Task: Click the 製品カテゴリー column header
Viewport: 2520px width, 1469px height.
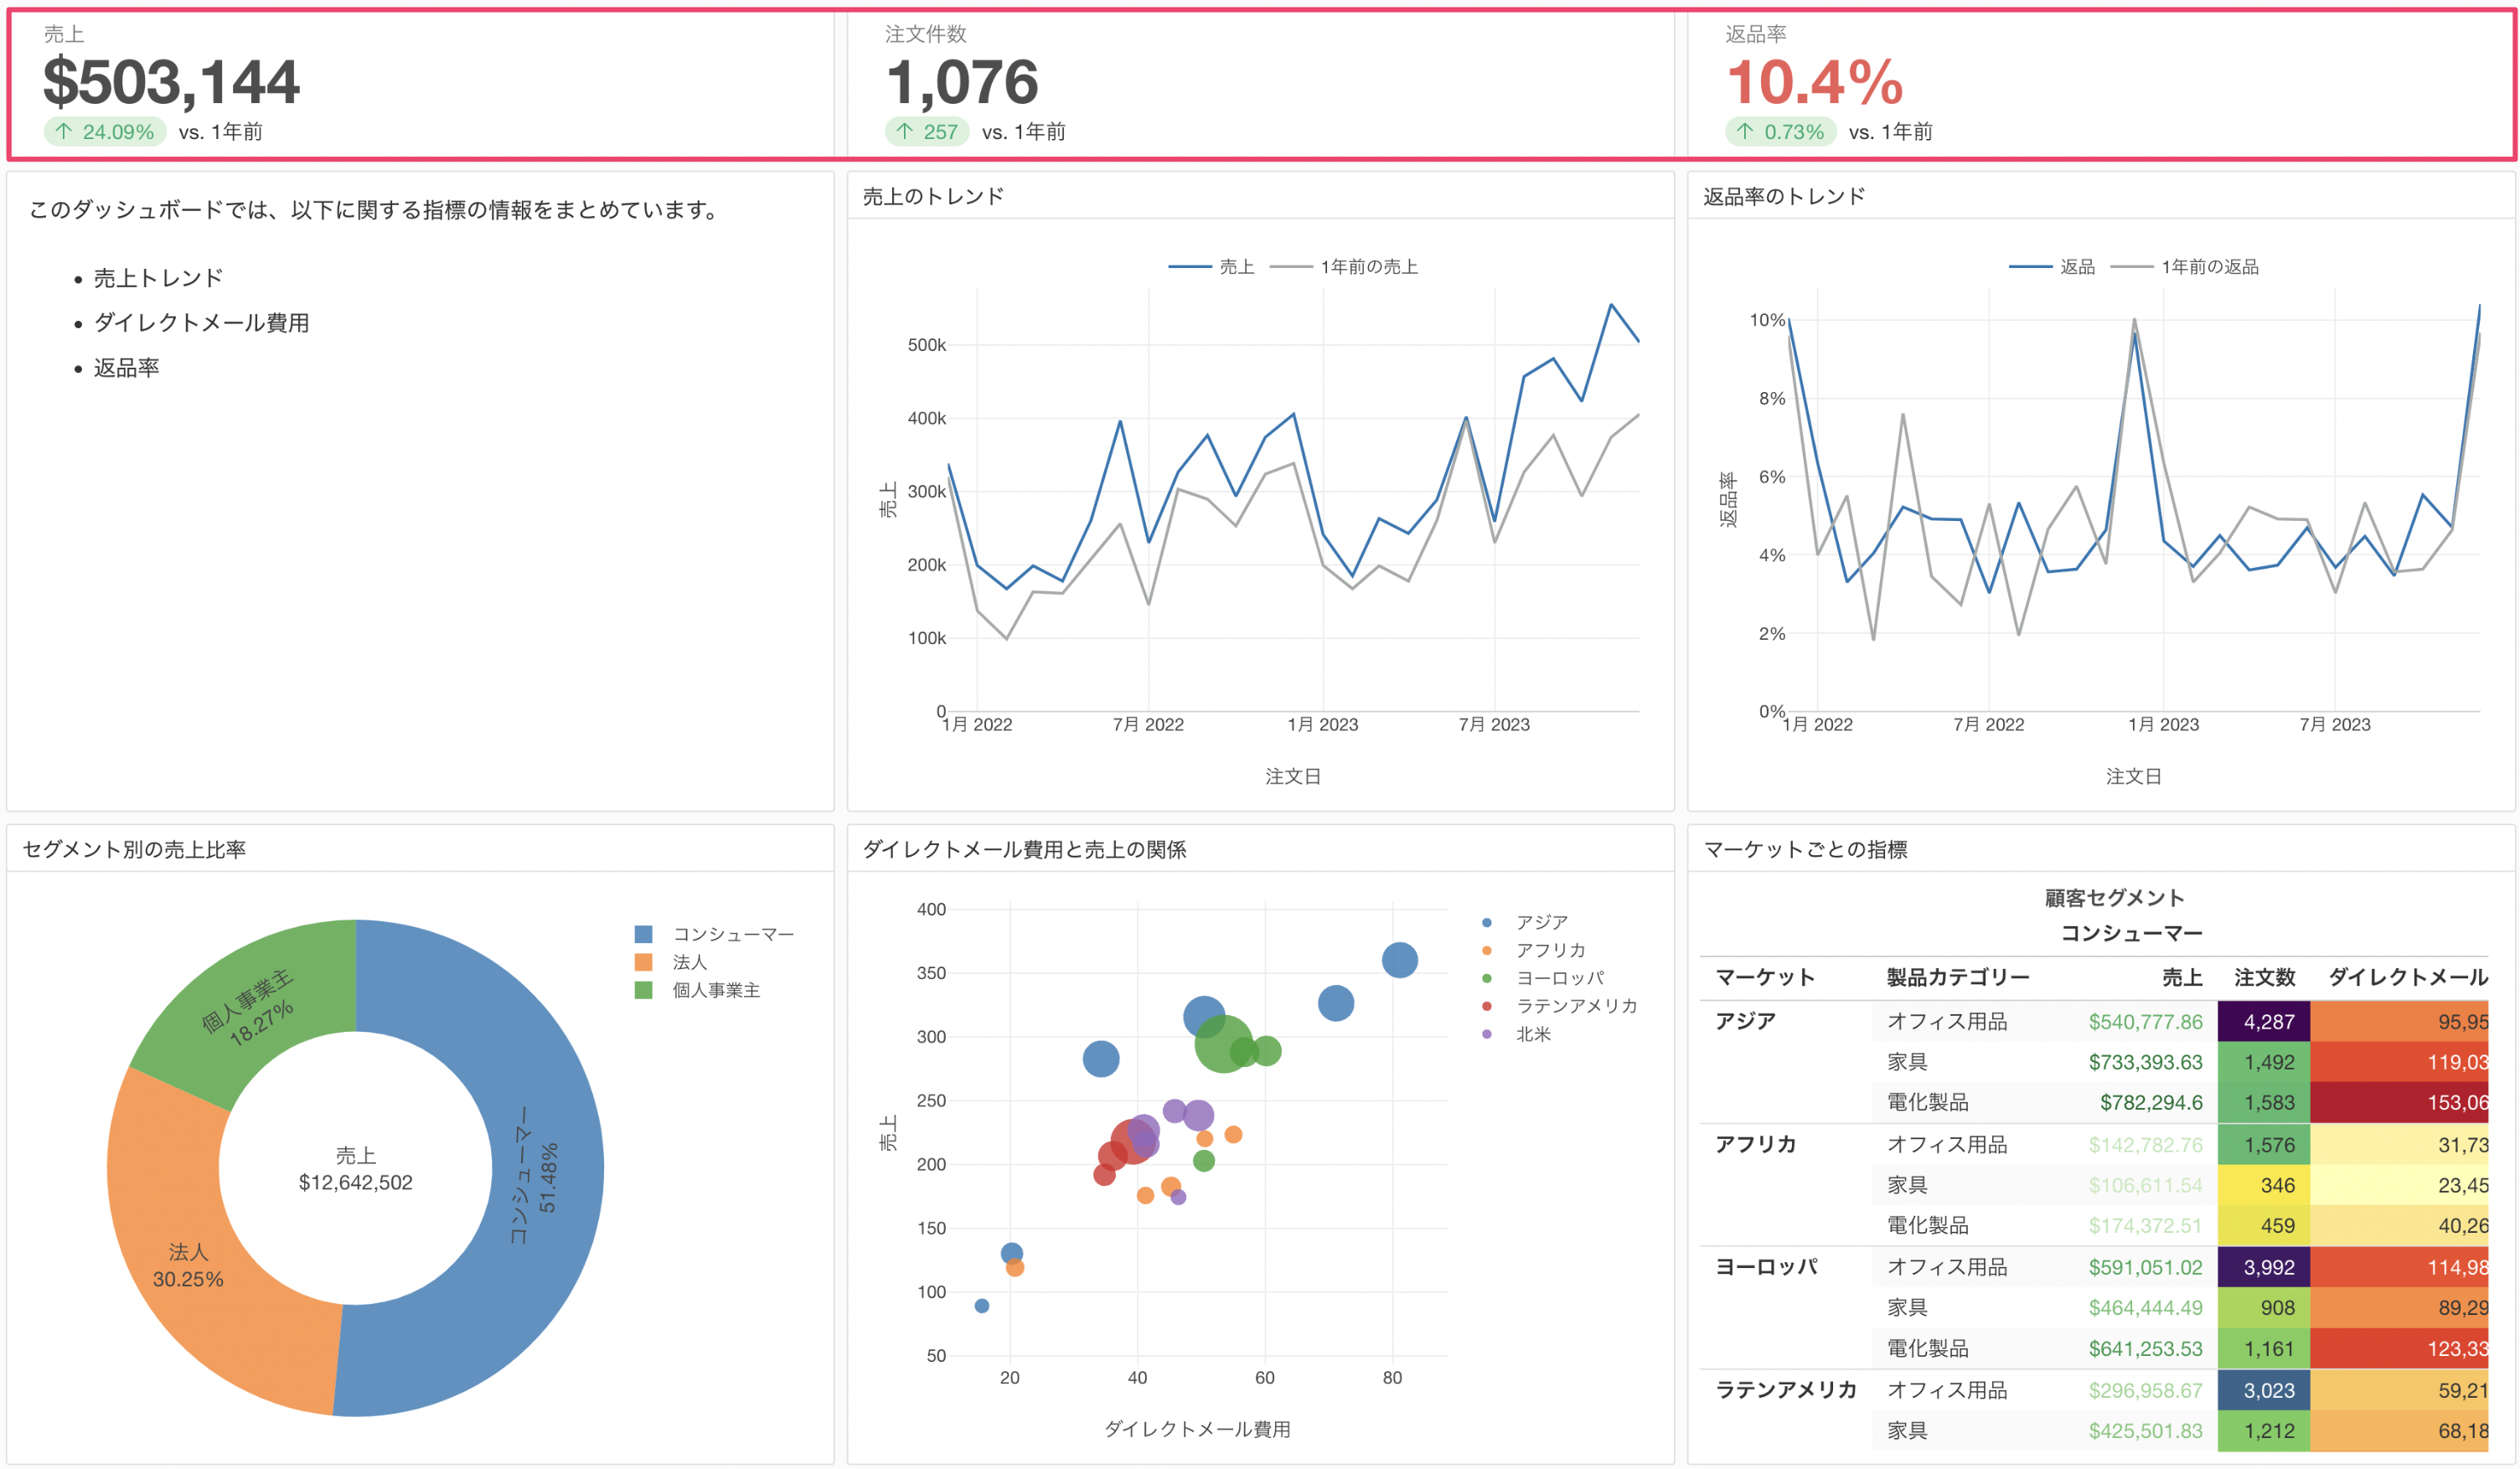Action: [1957, 977]
